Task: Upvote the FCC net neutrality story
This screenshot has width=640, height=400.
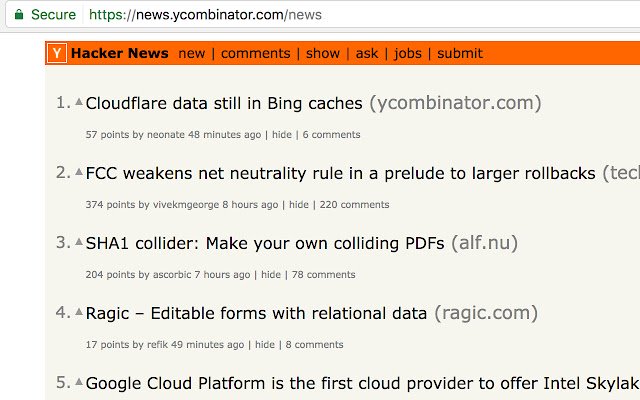Action: pos(79,171)
